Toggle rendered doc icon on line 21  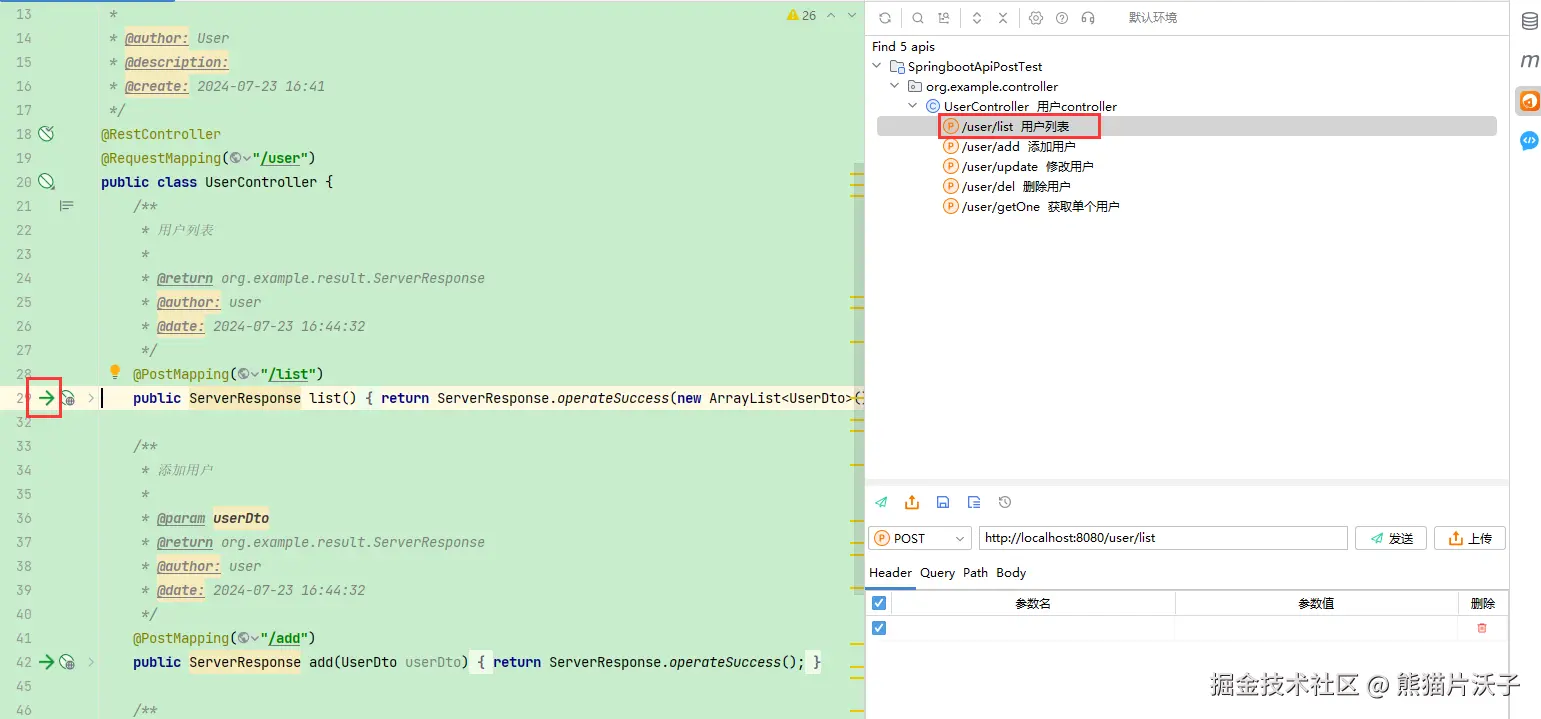[66, 206]
